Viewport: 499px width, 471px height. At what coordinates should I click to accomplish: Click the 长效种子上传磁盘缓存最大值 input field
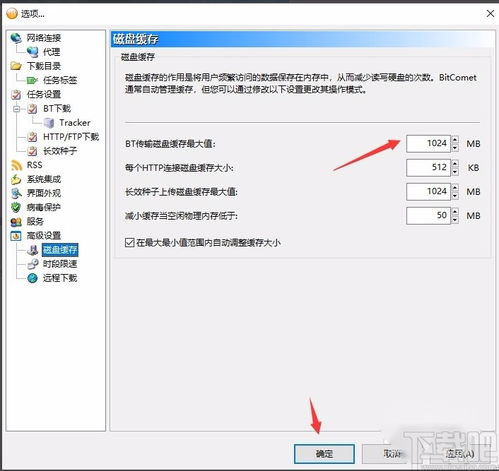coord(428,192)
